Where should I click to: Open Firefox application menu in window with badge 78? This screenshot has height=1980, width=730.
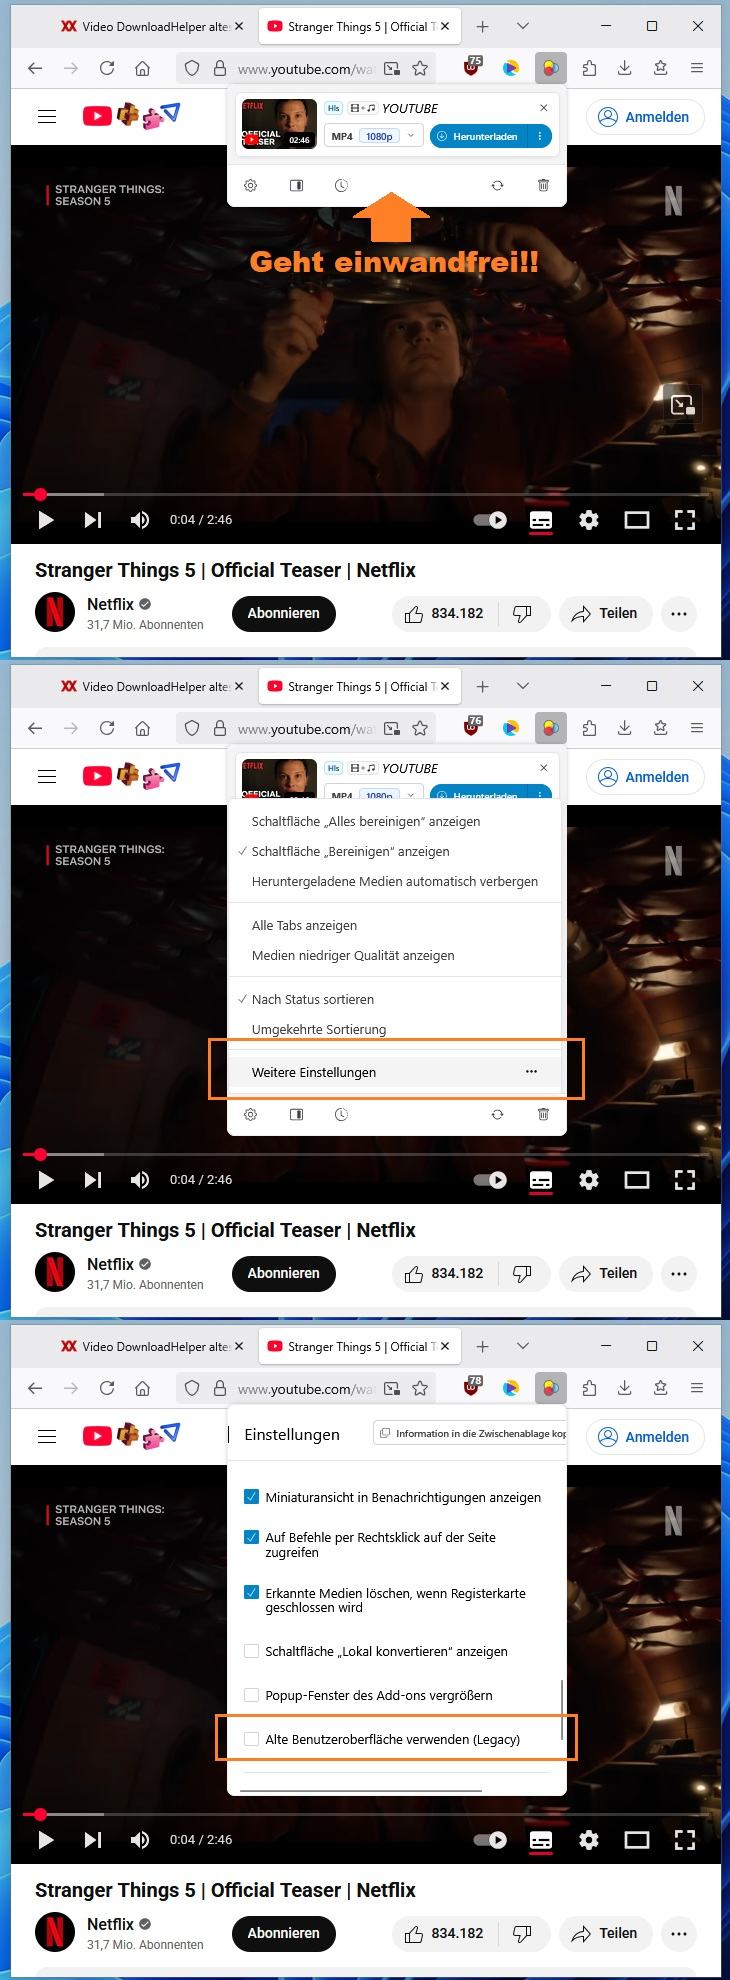697,1388
